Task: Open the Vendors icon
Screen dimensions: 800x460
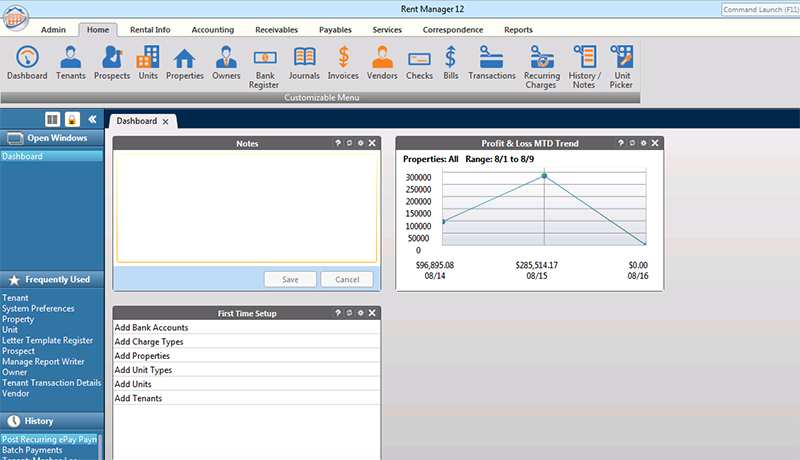Action: [382, 63]
